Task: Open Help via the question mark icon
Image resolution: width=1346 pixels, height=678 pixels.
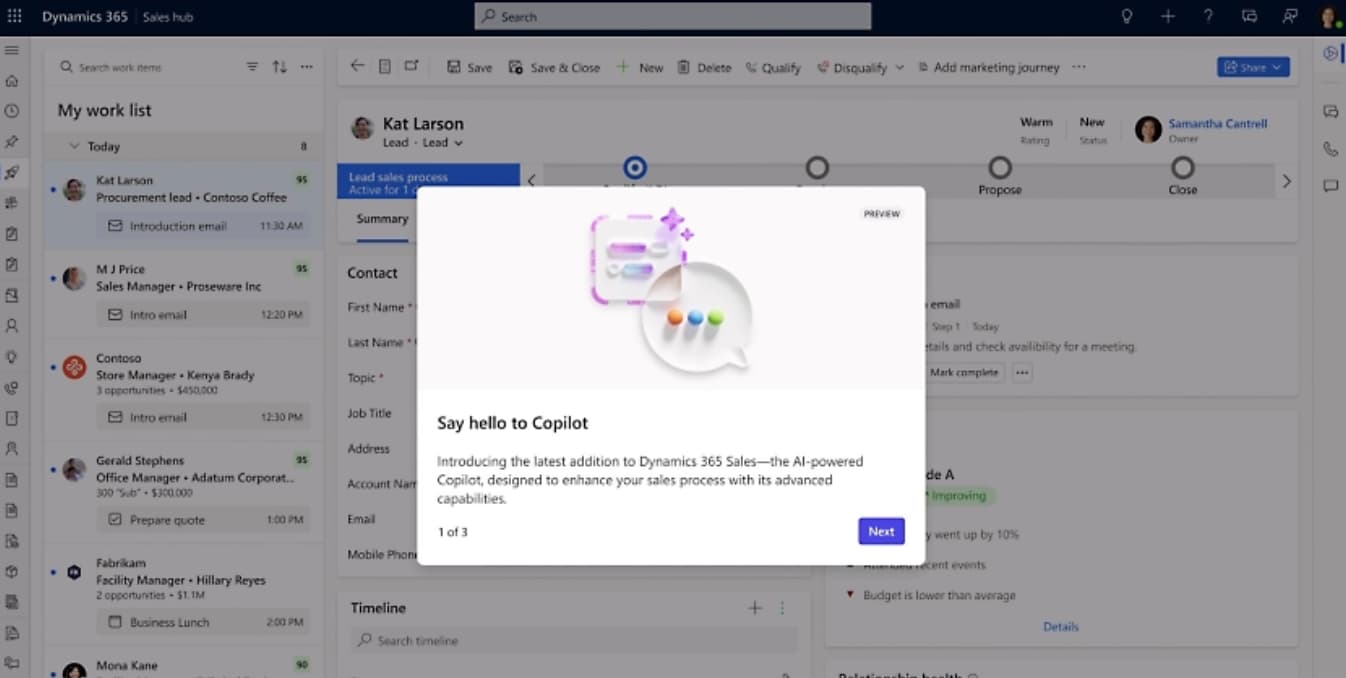Action: [x=1208, y=16]
